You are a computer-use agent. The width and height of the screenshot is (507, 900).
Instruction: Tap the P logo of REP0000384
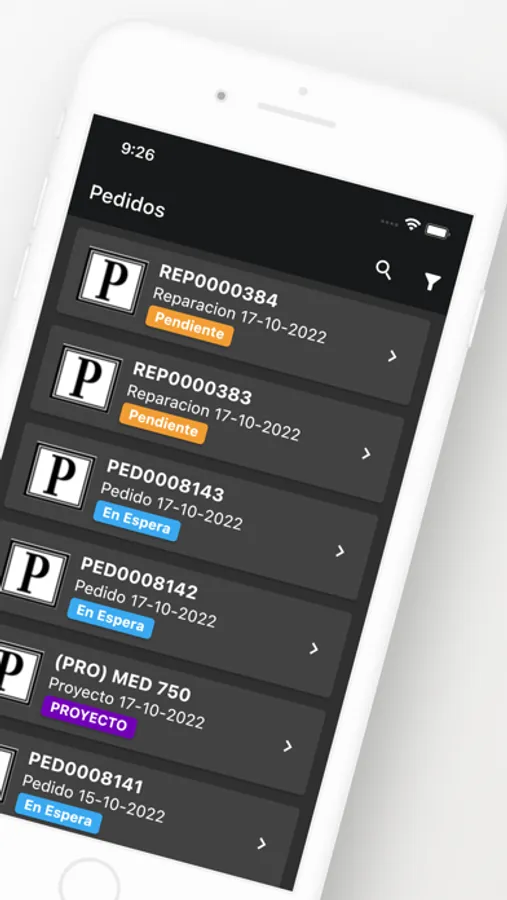pos(111,280)
